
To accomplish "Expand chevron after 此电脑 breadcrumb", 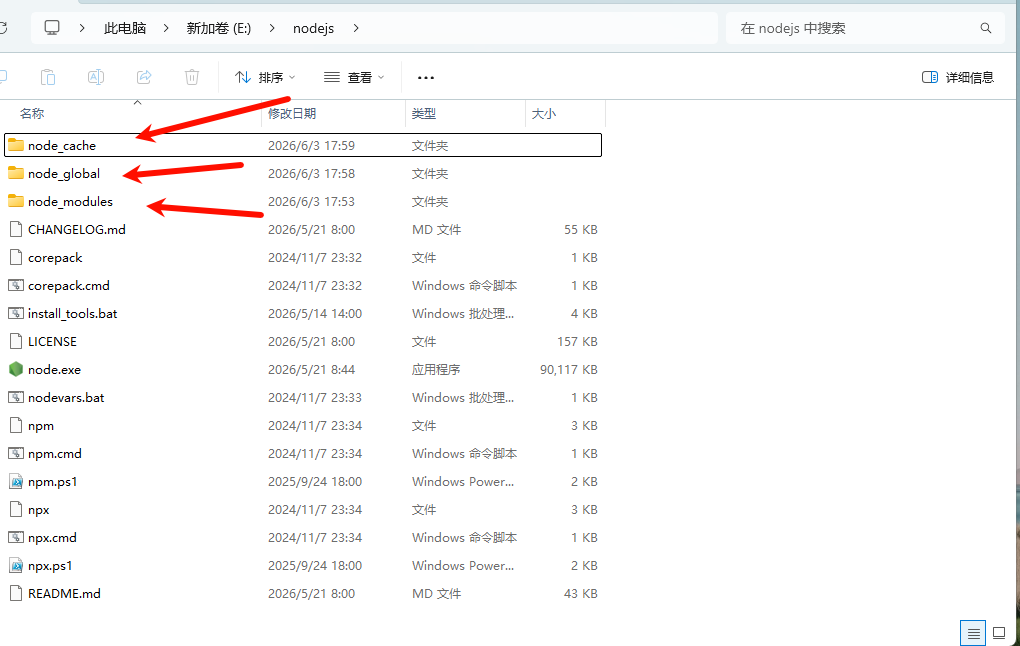I will [x=166, y=28].
